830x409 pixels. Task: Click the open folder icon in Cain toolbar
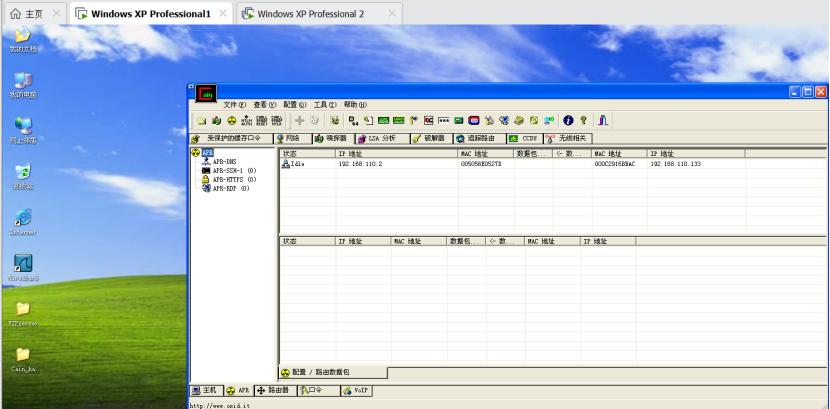(x=202, y=121)
